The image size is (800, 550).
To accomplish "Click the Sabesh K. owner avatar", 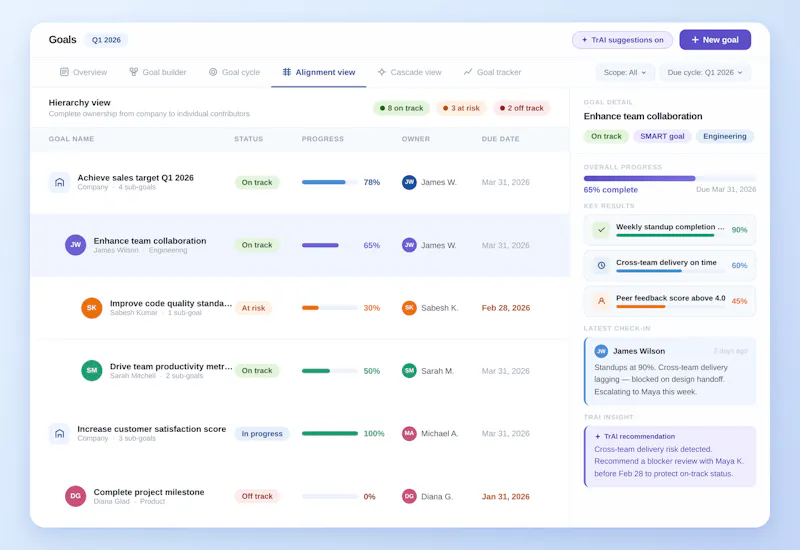I will tap(409, 308).
